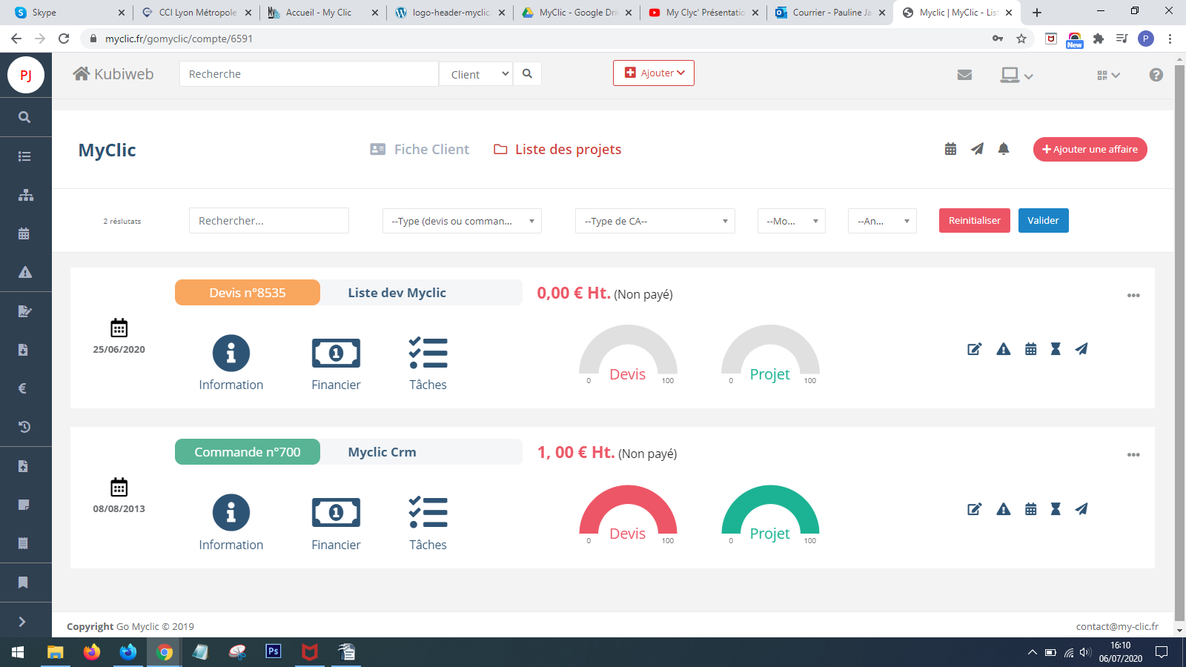Viewport: 1186px width, 667px height.
Task: Open the mail envelope icon
Action: coord(964,75)
